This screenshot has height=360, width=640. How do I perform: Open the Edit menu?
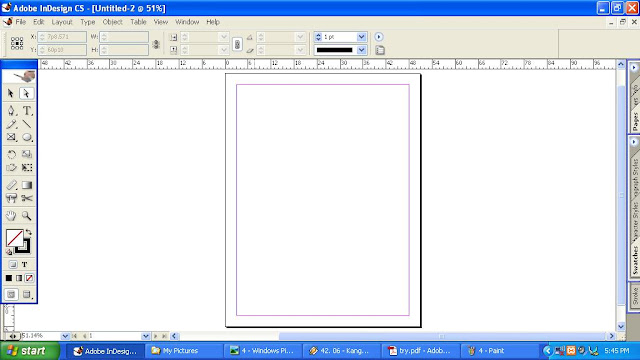39,22
